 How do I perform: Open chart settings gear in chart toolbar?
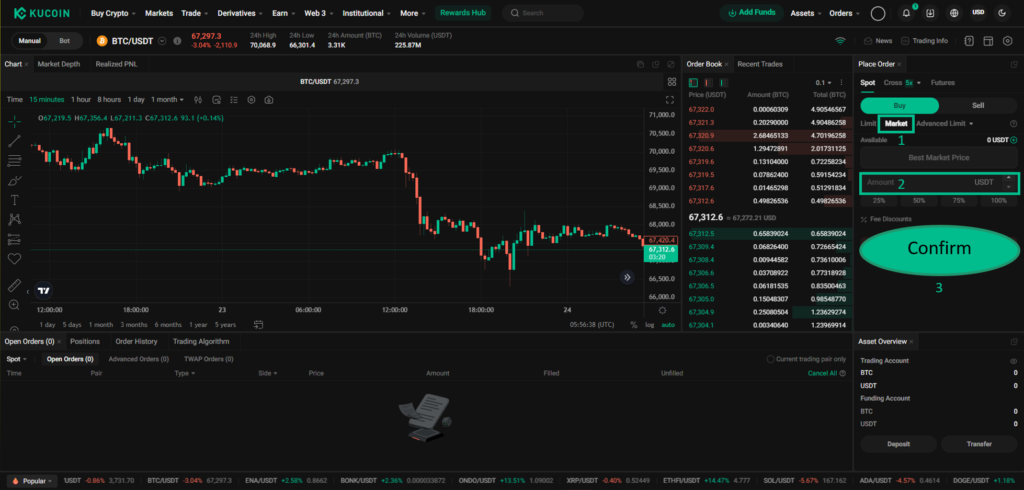(251, 100)
